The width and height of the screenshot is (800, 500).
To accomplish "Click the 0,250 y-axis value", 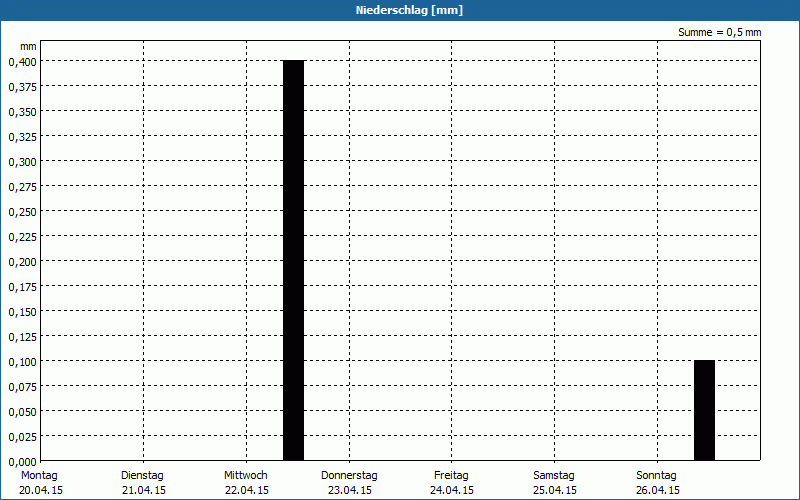I will click(x=22, y=212).
